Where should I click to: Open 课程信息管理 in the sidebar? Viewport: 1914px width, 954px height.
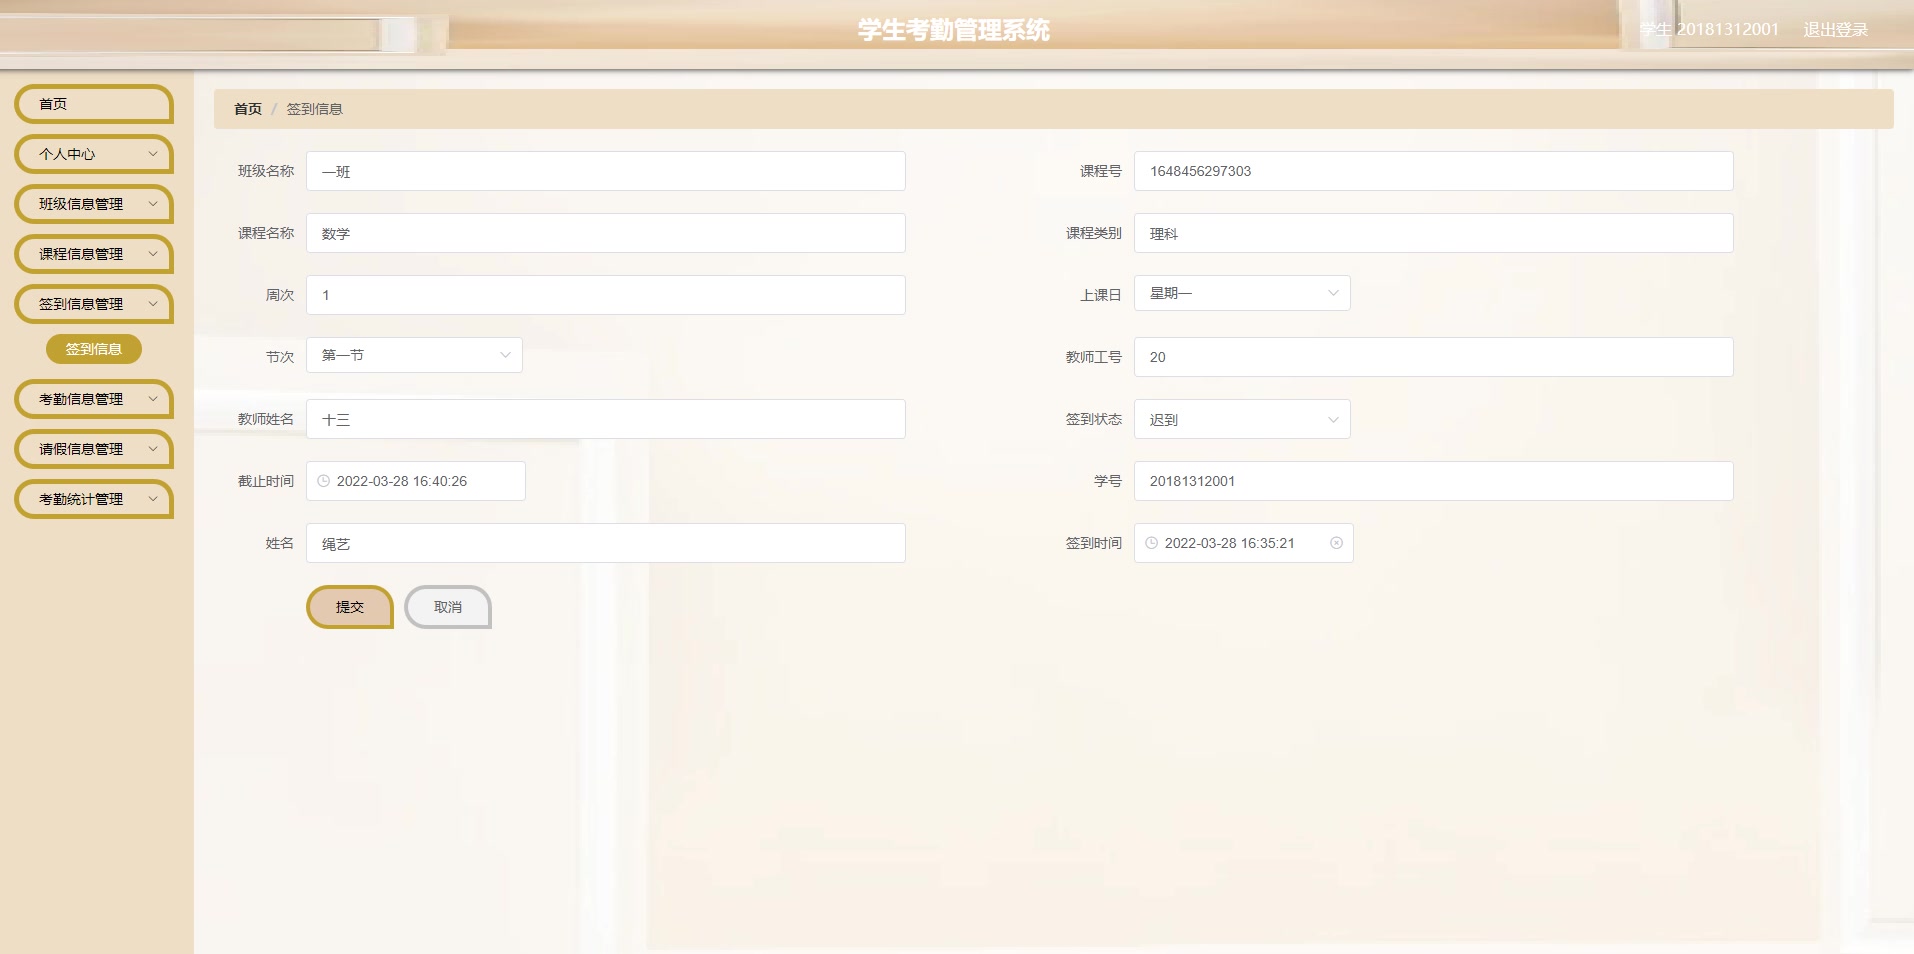[93, 254]
